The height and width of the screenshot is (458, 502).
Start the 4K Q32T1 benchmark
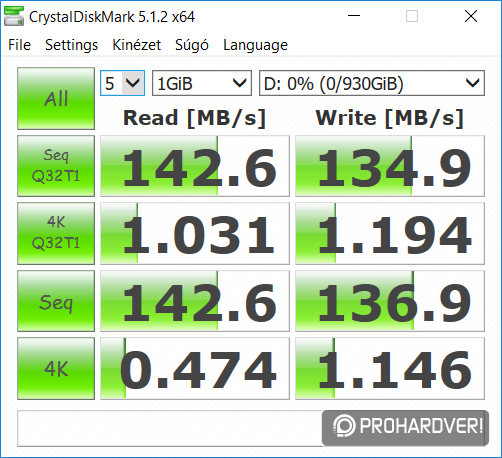[56, 233]
